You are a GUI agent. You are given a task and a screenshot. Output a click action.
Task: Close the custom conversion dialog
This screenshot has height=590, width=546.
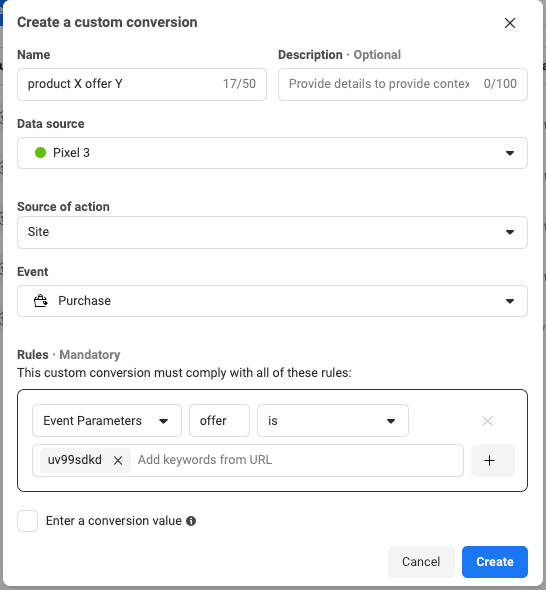click(510, 23)
